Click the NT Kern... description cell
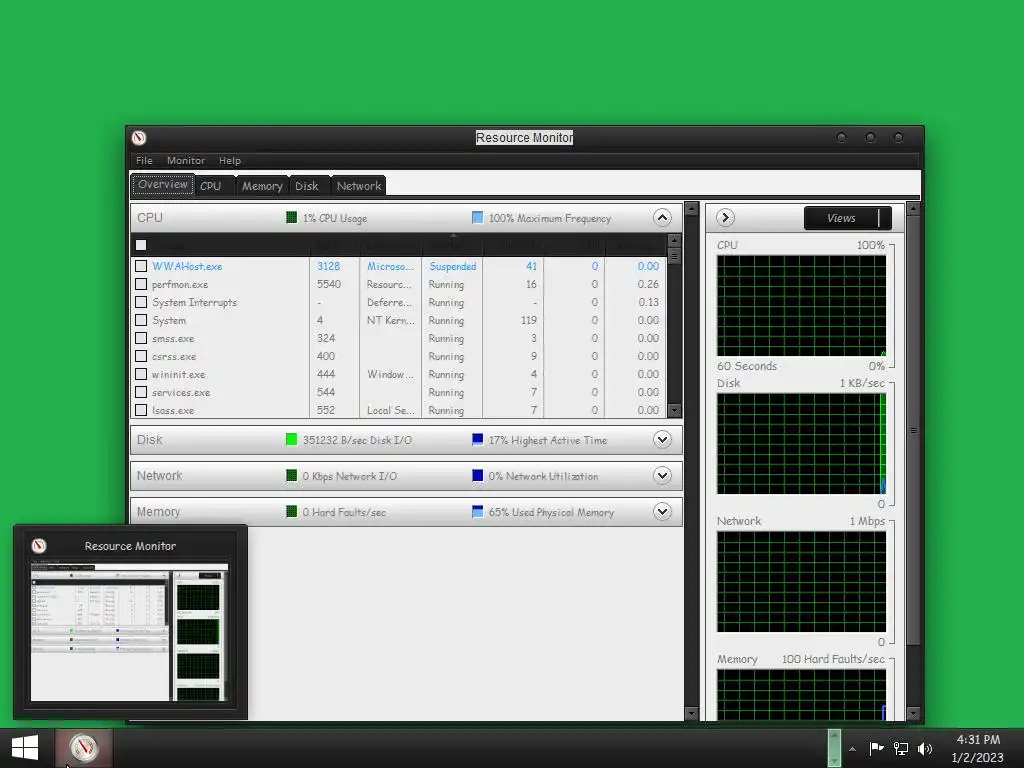 [x=391, y=320]
